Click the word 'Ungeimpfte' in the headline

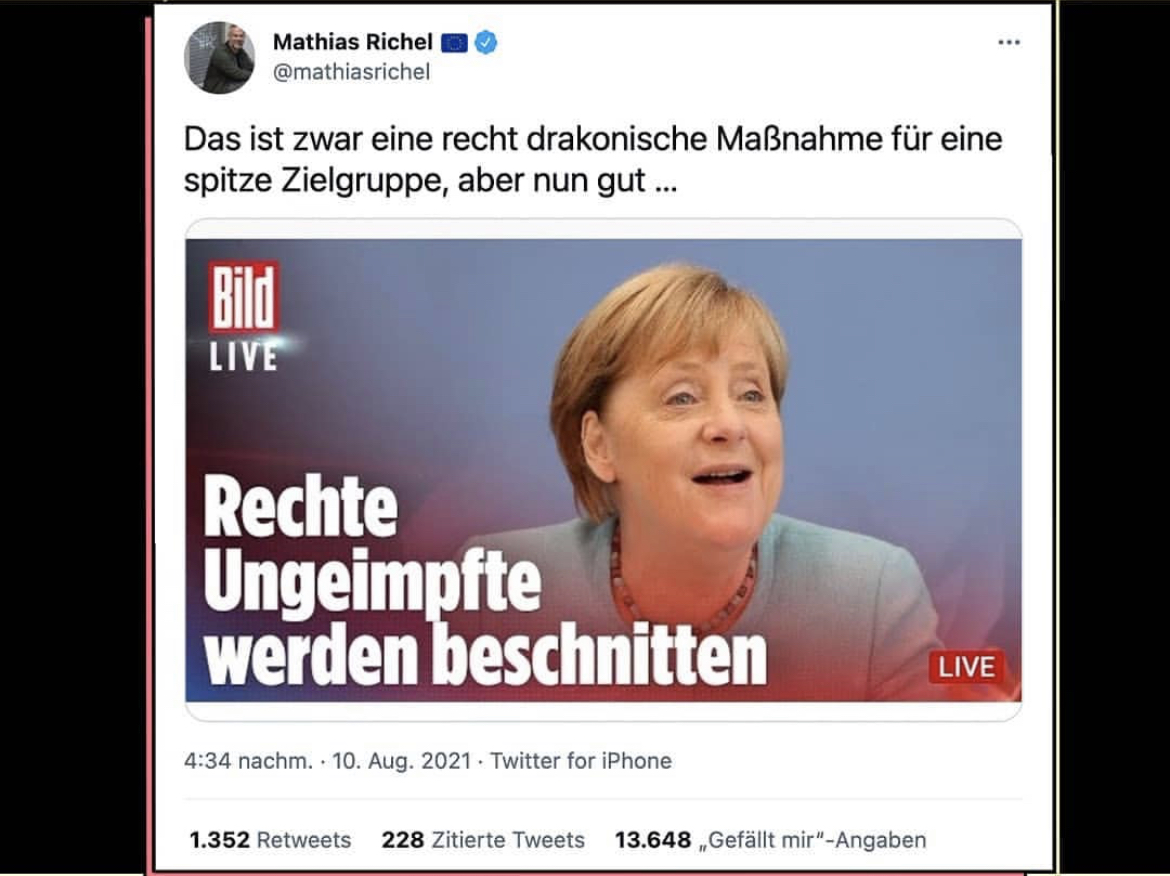[372, 582]
